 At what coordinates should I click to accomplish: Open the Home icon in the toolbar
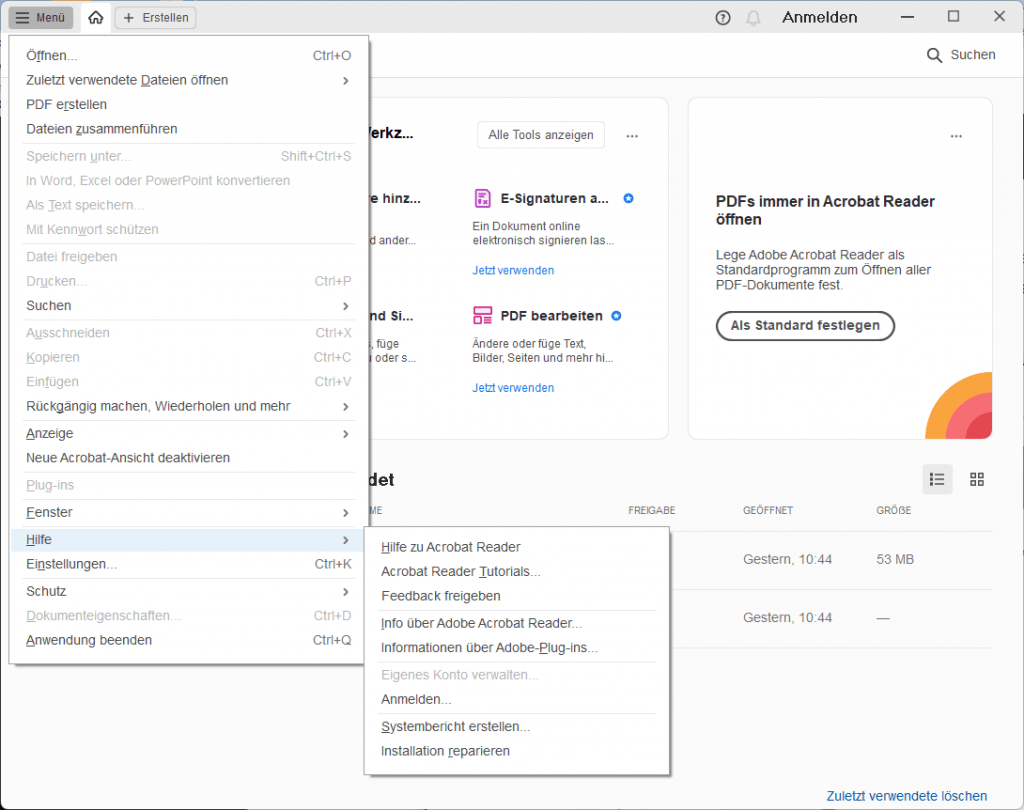[95, 17]
